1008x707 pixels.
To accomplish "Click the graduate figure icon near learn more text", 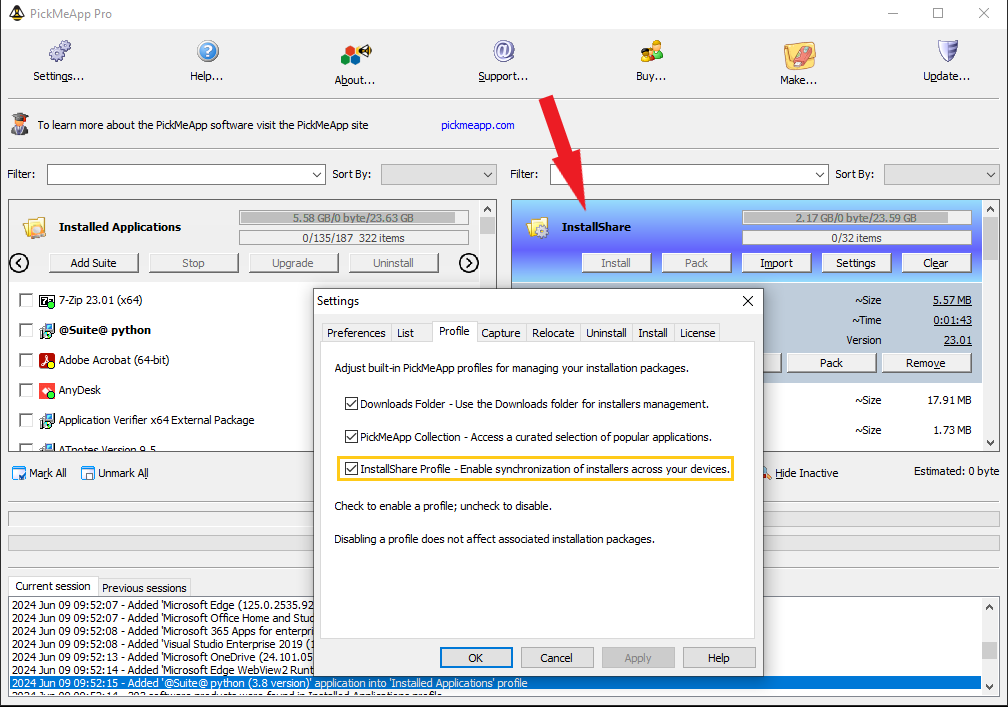I will [20, 124].
